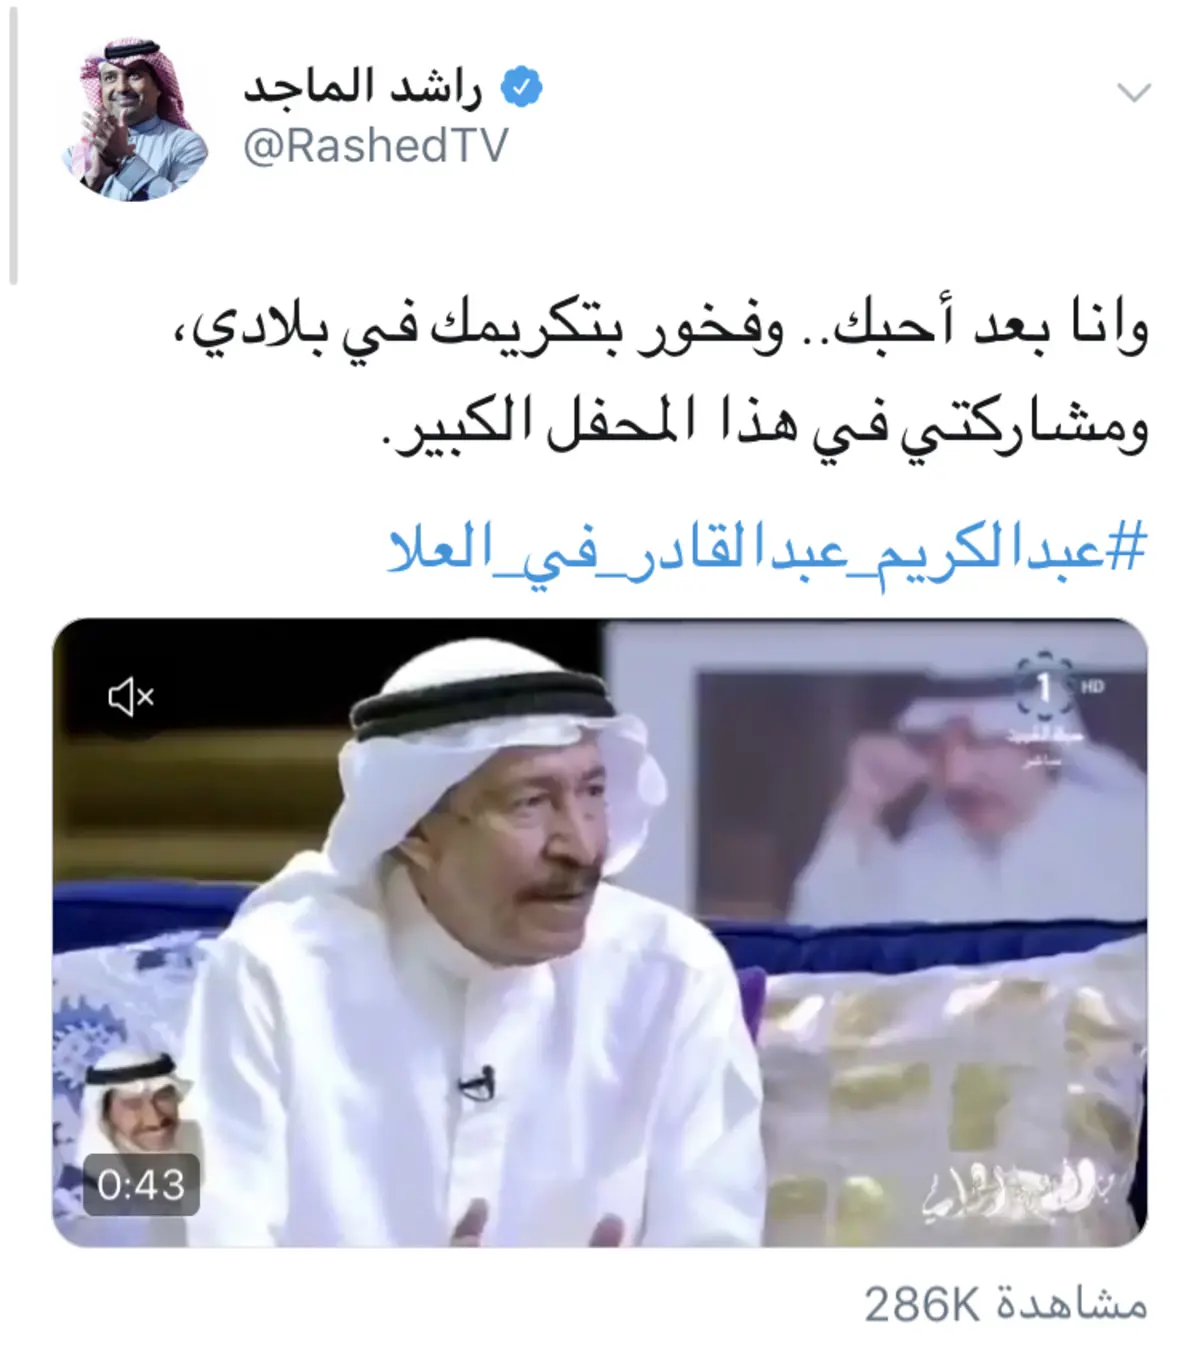This screenshot has height=1368, width=1200.
Task: Expand the tweet options chevron
Action: coord(1134,93)
